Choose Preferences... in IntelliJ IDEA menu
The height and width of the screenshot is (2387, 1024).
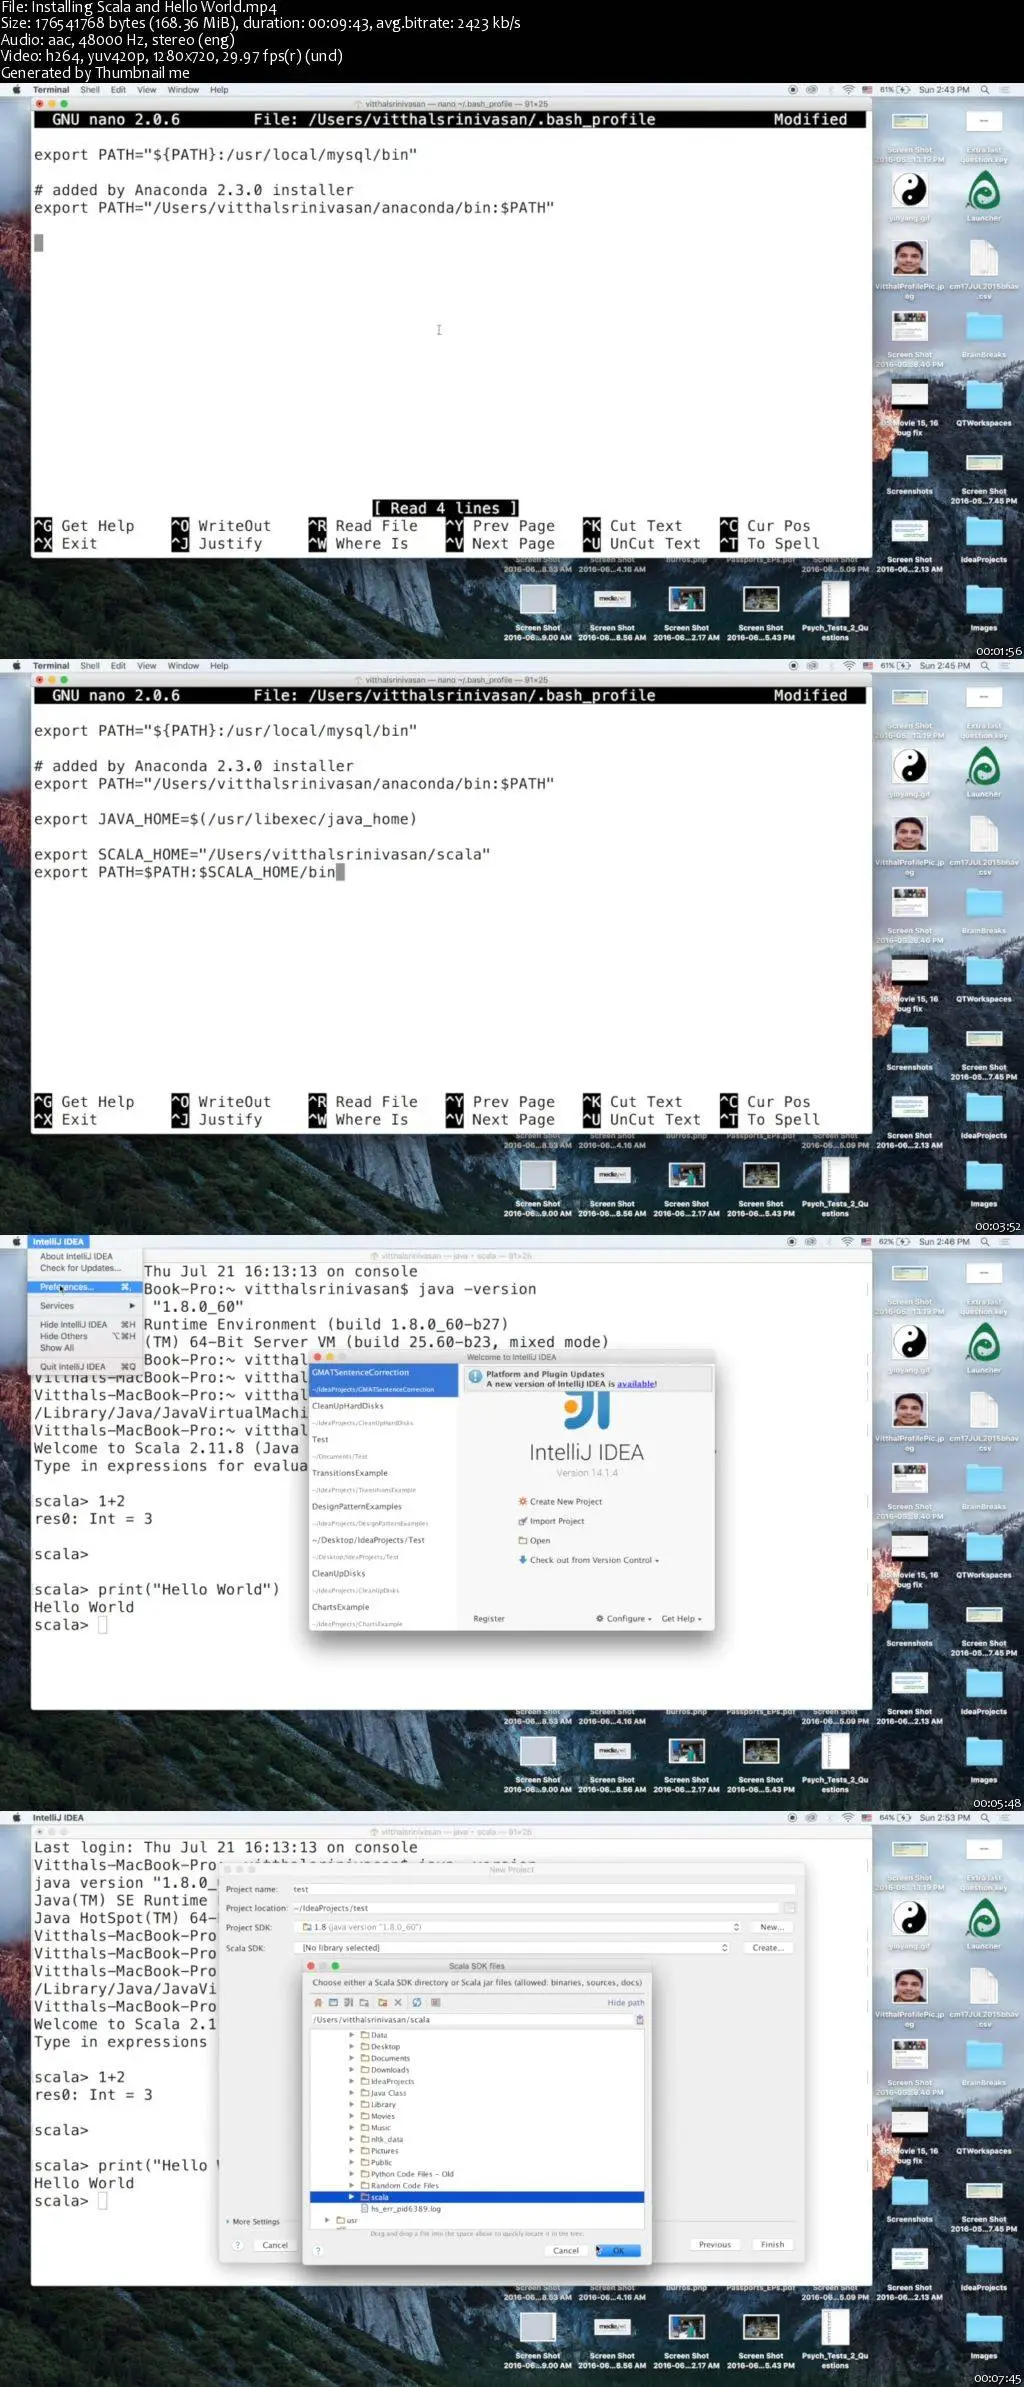[x=84, y=1287]
